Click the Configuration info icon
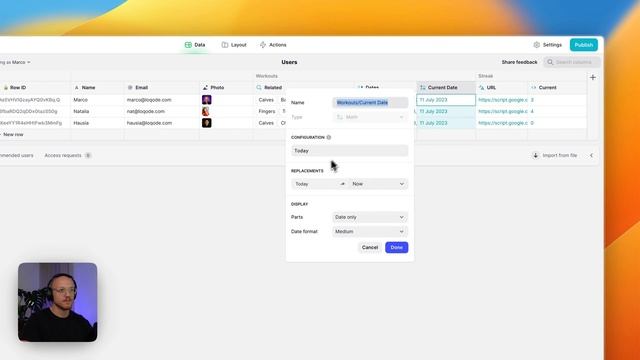The height and width of the screenshot is (360, 640). tap(329, 138)
